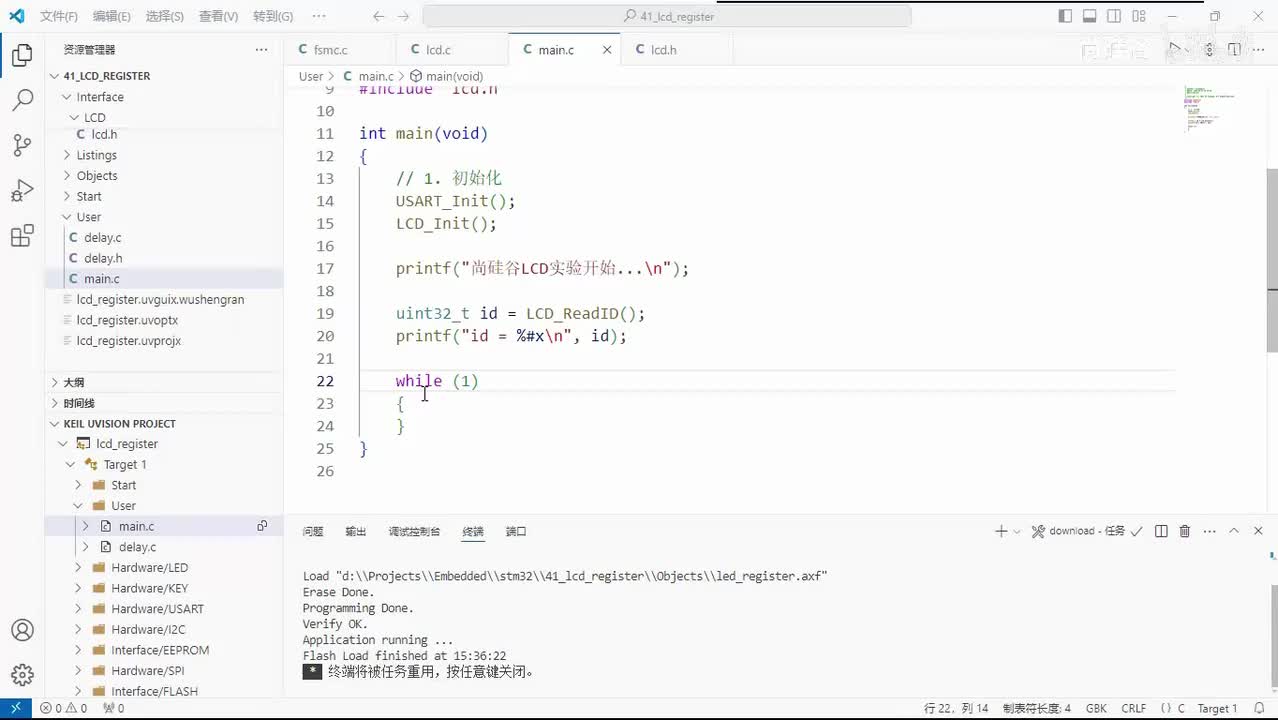Image resolution: width=1278 pixels, height=720 pixels.
Task: Open the 编辑(E) menu
Action: tap(111, 16)
